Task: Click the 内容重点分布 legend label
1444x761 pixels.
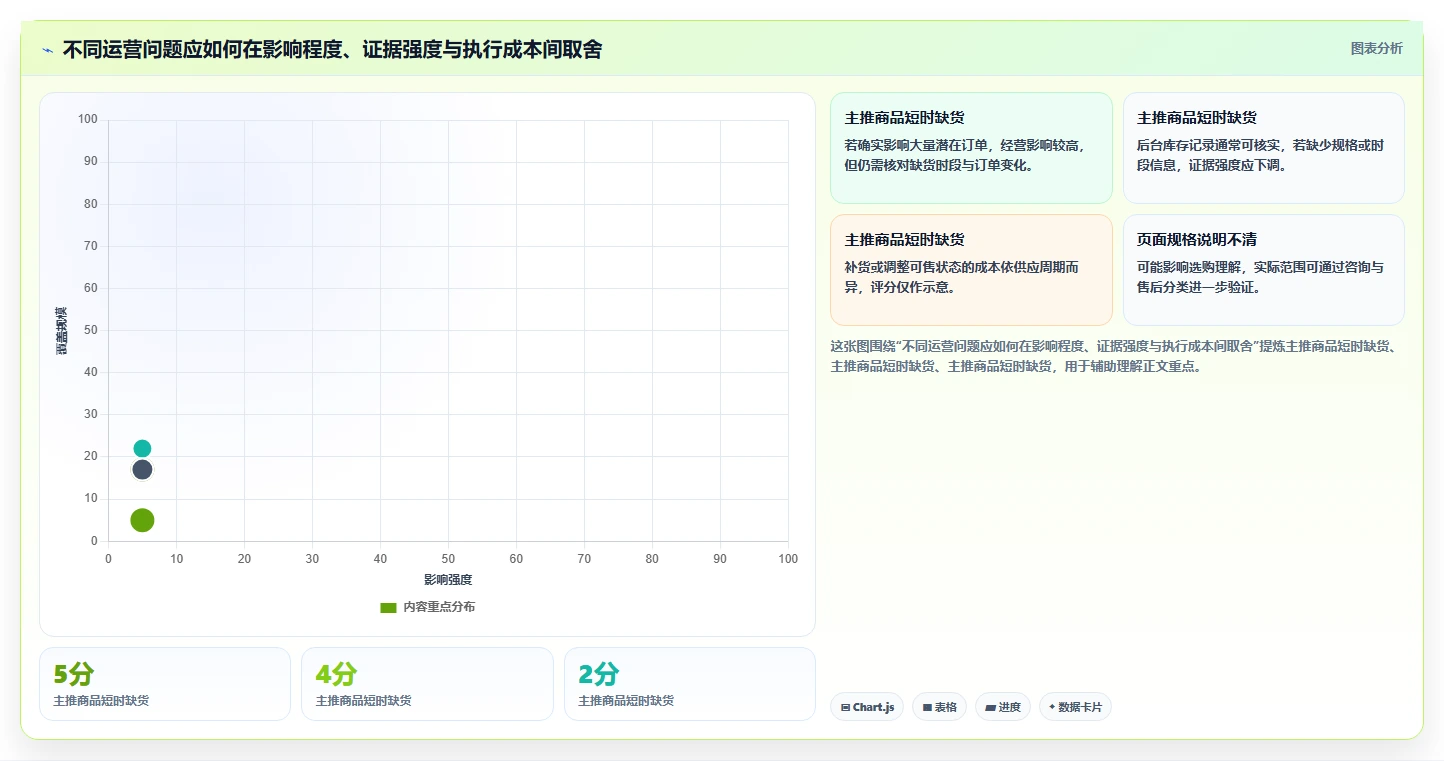Action: pos(439,607)
